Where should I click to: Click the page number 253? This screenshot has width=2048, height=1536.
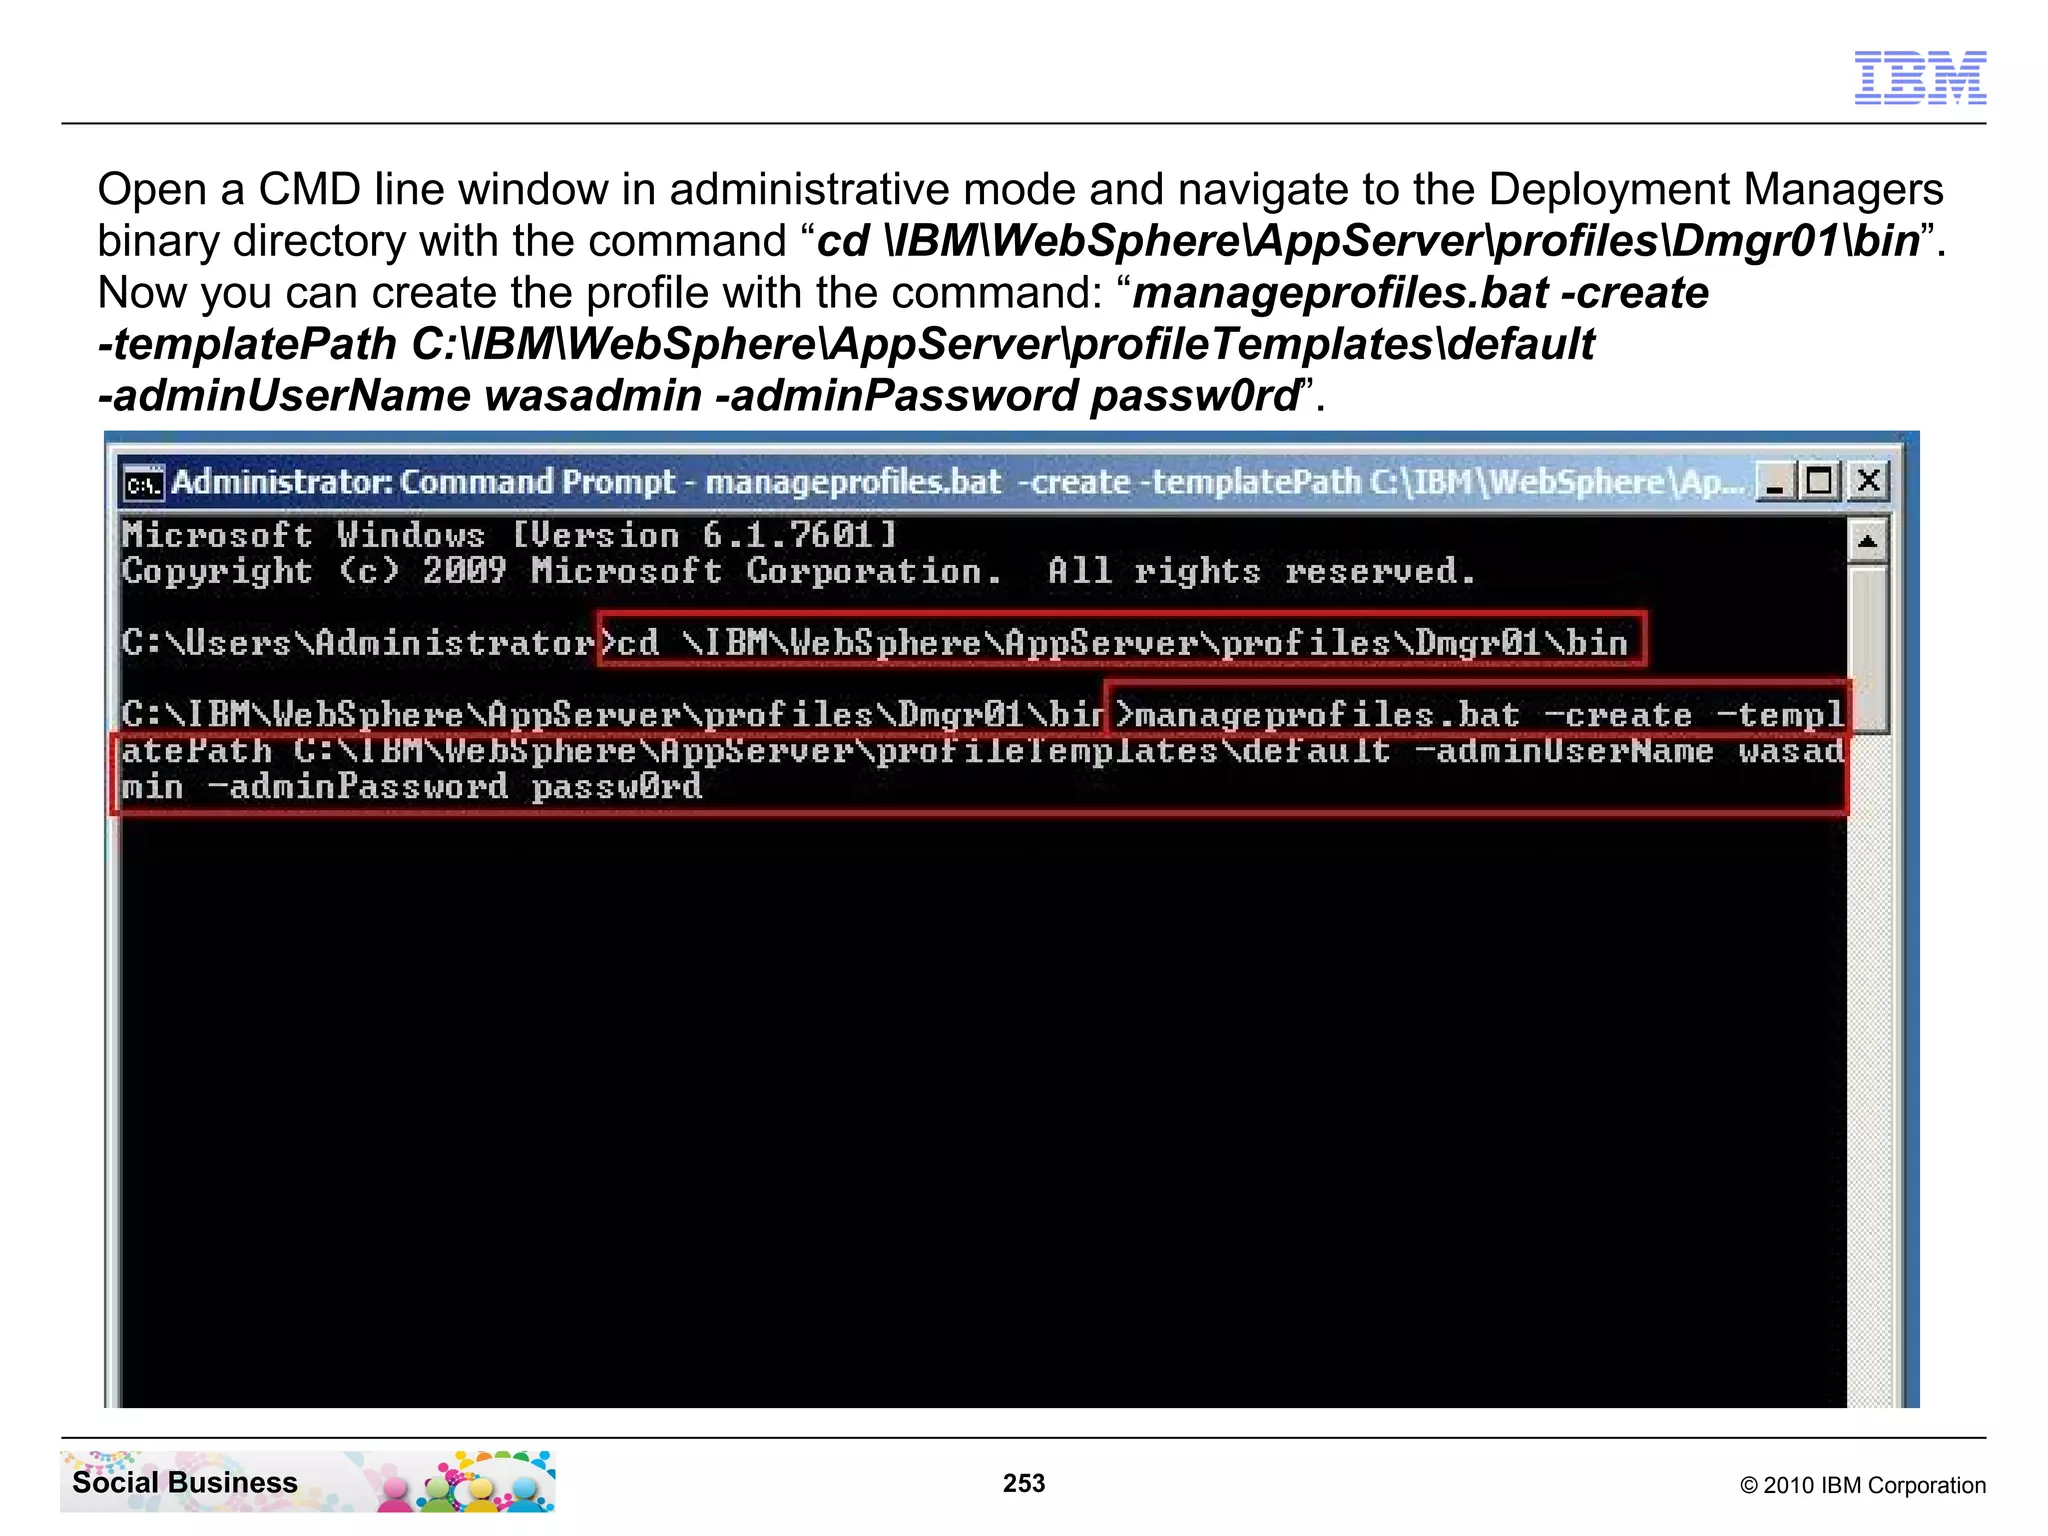1024,1483
